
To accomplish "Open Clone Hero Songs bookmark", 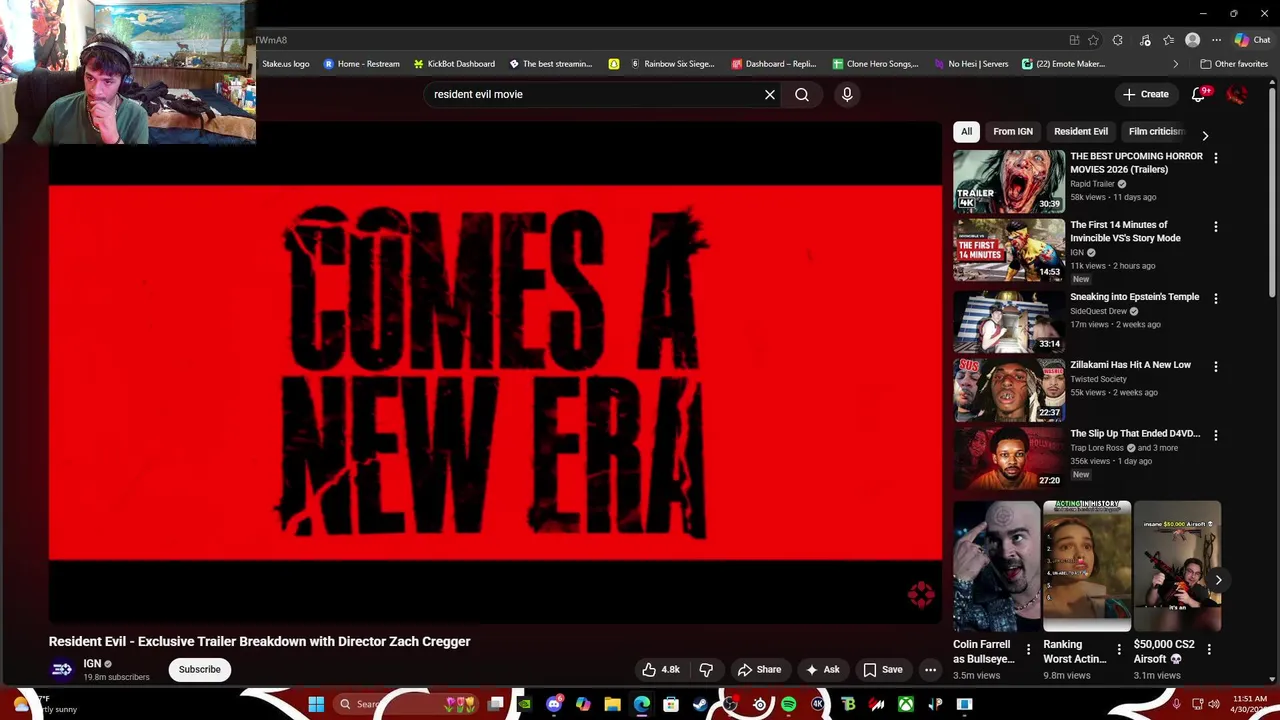I will (875, 64).
